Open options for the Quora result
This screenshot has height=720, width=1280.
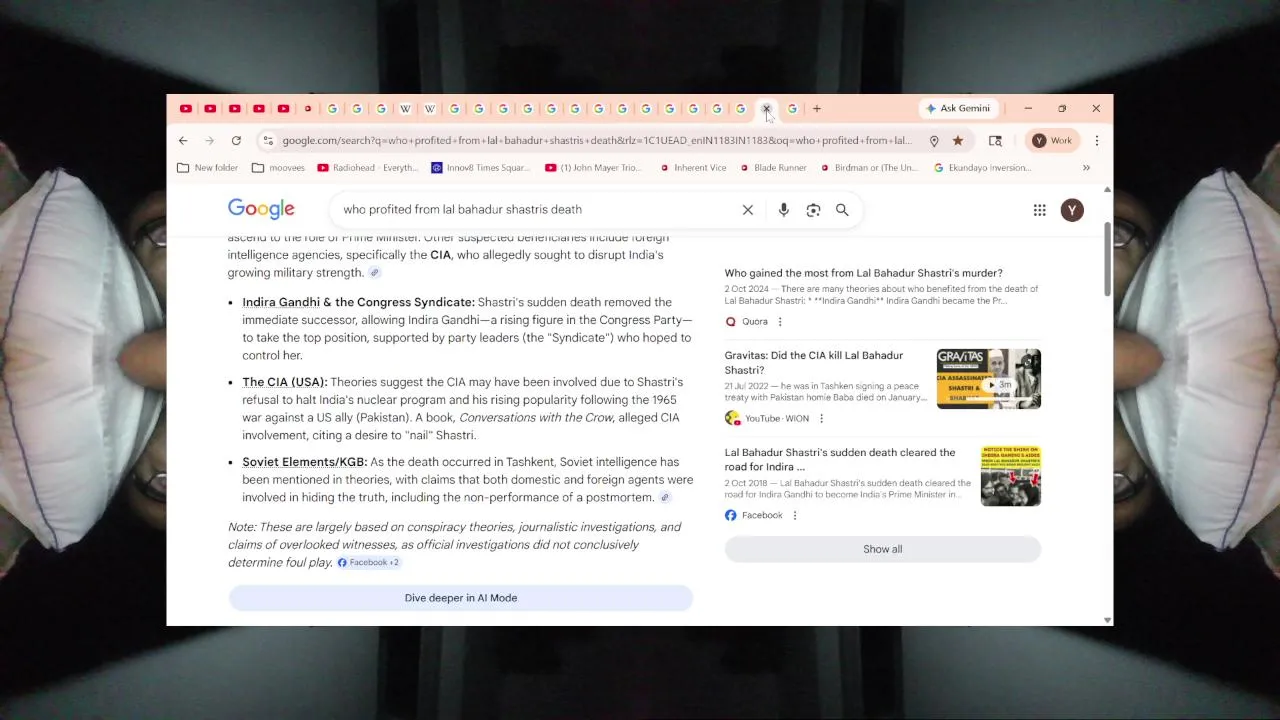tap(780, 322)
